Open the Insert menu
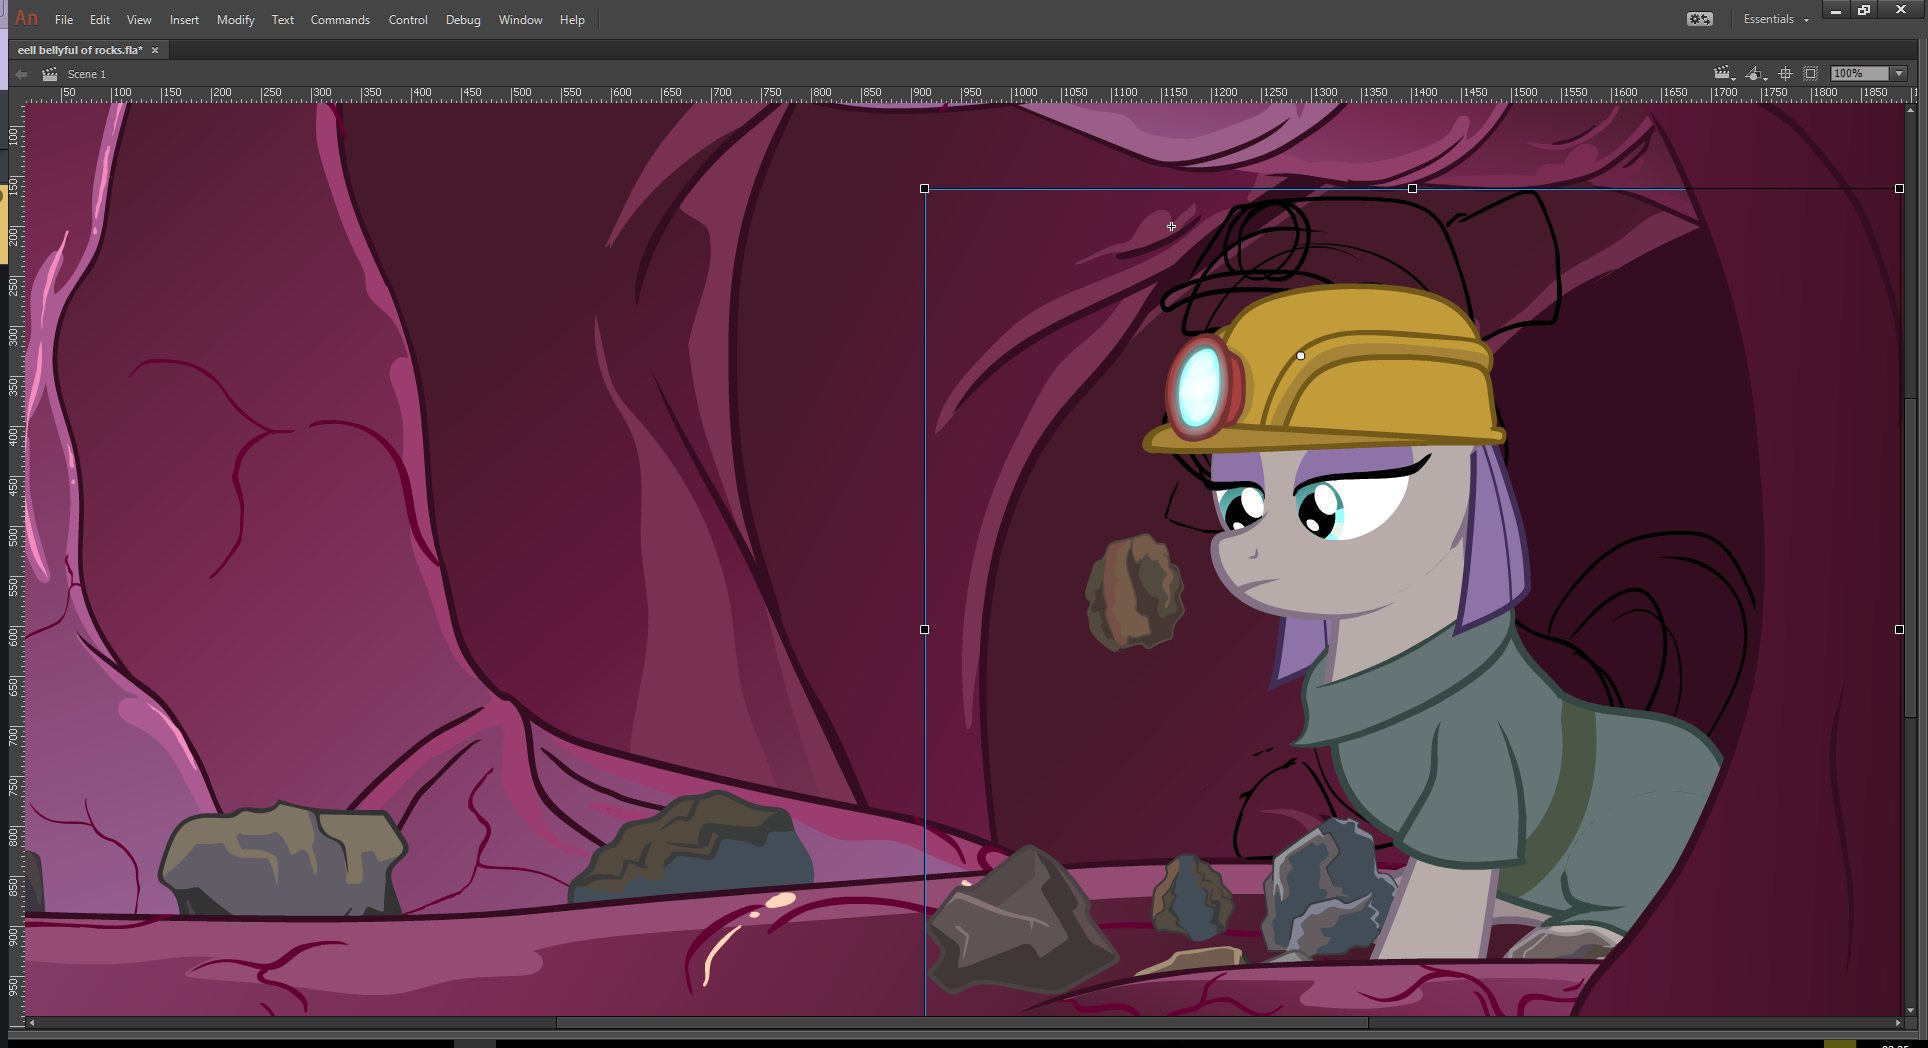The height and width of the screenshot is (1048, 1928). click(184, 20)
